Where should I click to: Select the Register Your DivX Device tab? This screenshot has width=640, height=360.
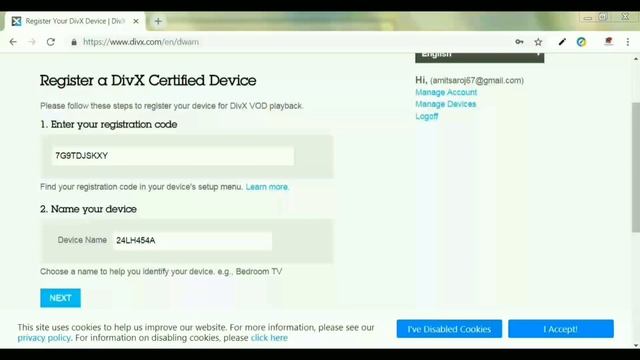74,21
